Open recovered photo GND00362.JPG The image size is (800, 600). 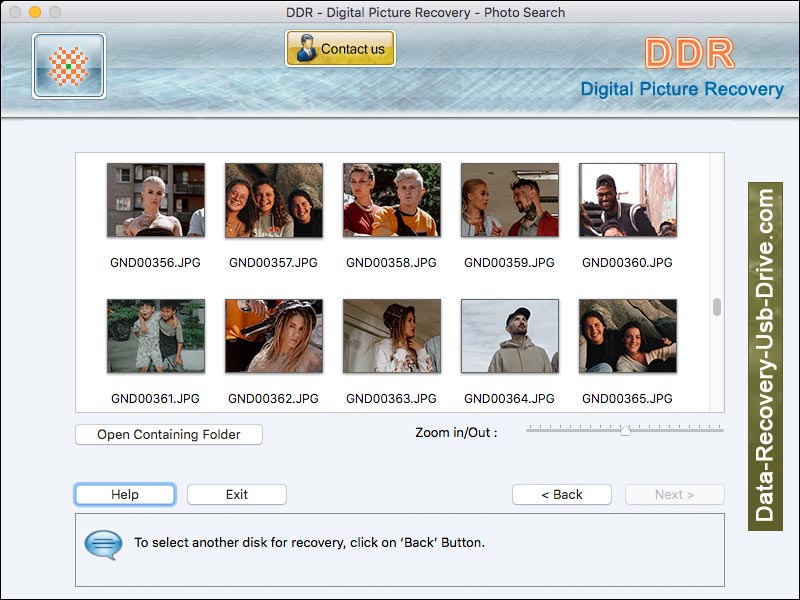pos(273,336)
